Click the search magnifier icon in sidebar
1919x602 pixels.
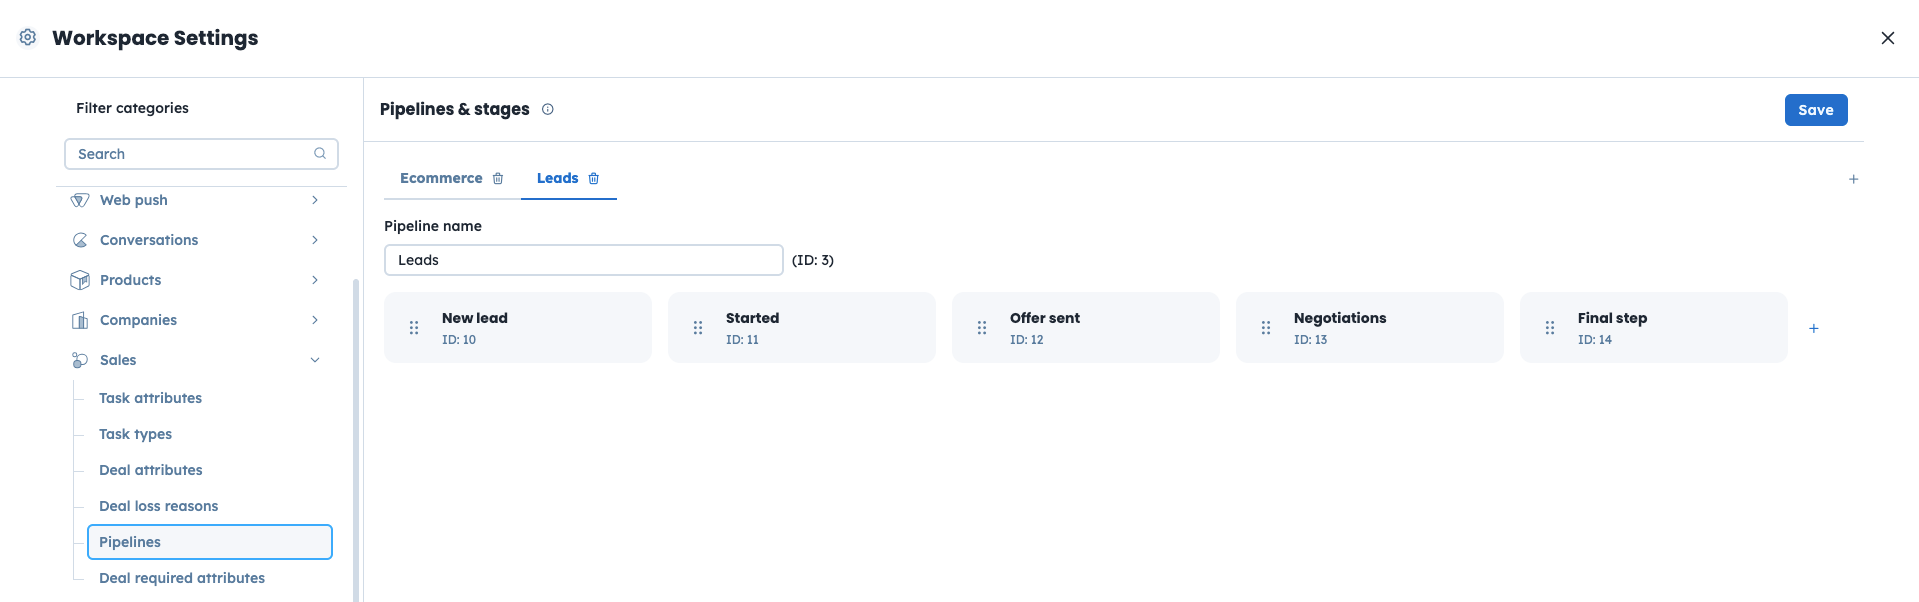point(320,154)
